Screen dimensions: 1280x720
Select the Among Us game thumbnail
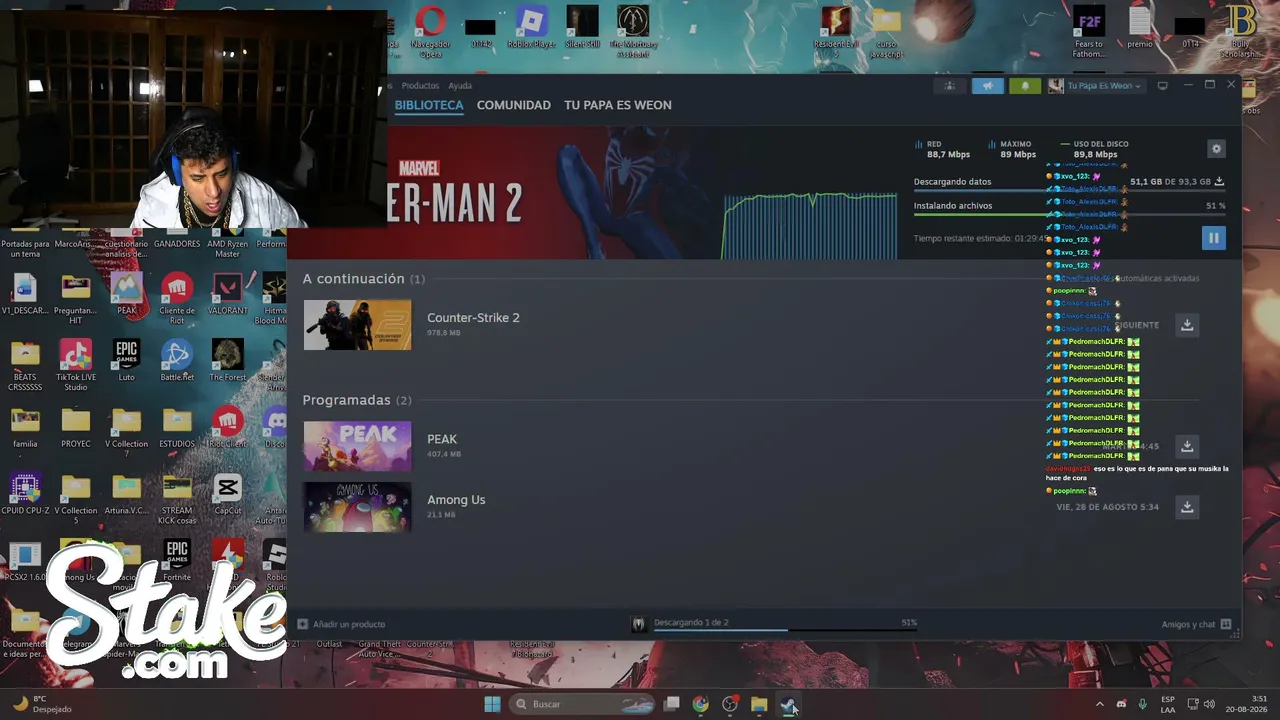tap(357, 507)
